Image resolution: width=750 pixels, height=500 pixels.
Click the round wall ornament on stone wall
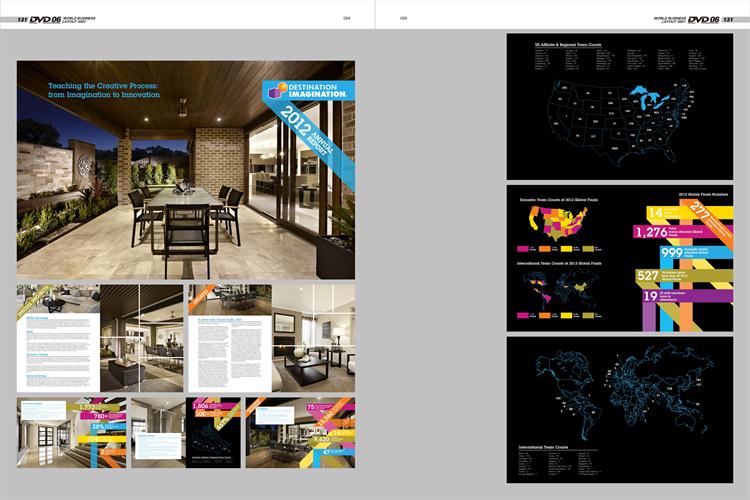(x=87, y=165)
